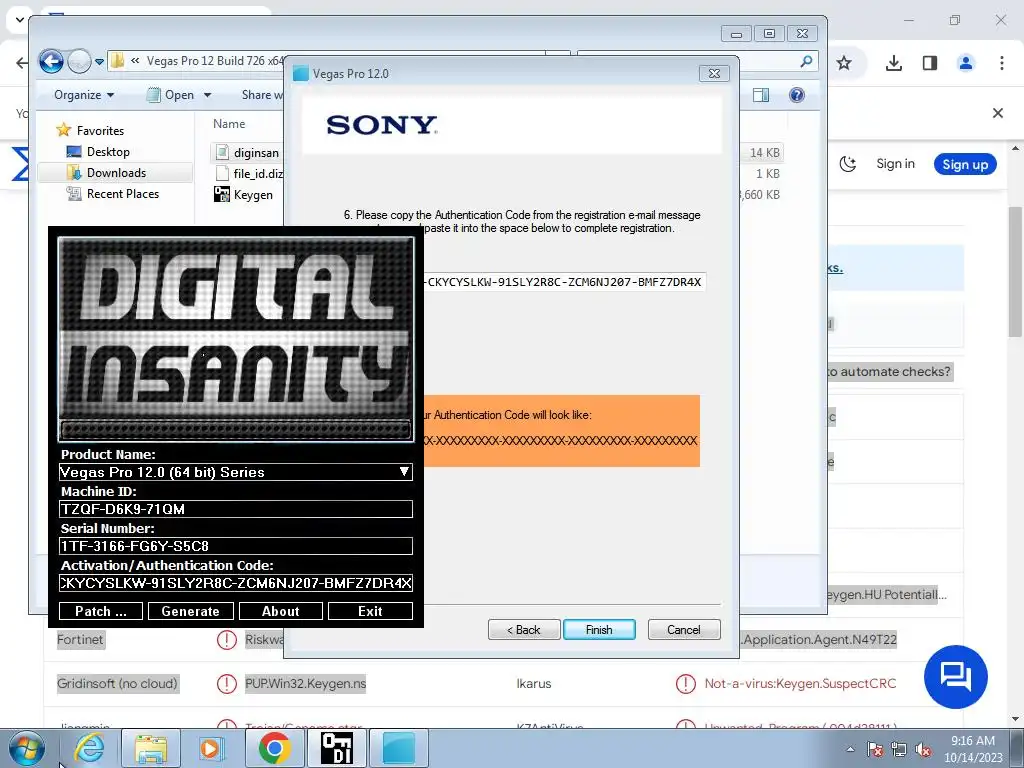This screenshot has height=768, width=1024.
Task: Open the About button in keygen
Action: 281,611
